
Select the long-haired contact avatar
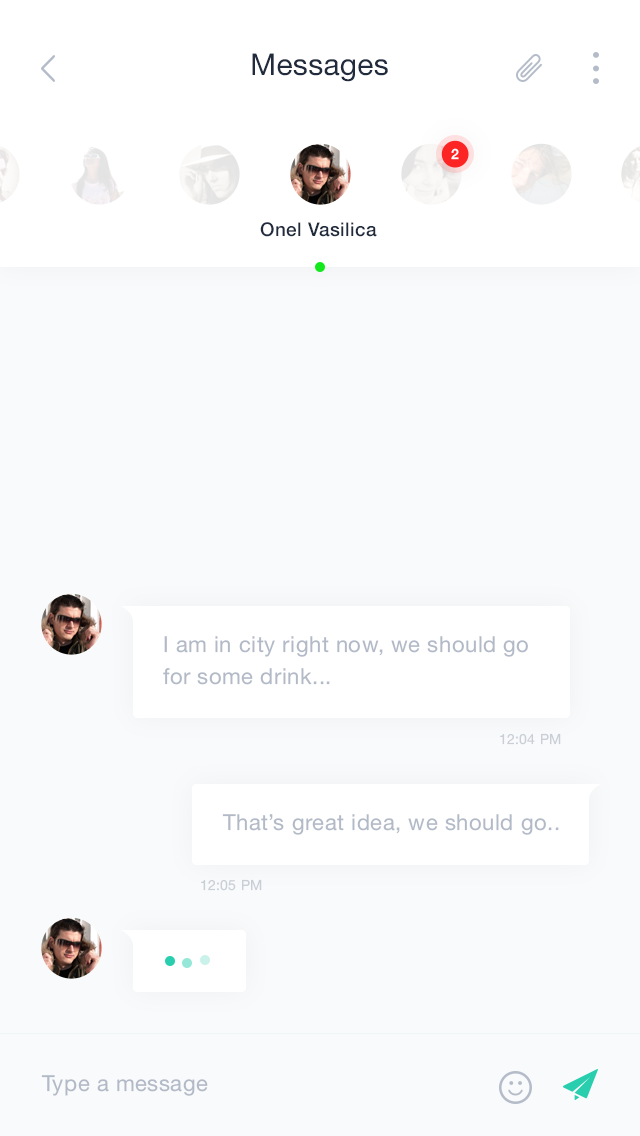pyautogui.click(x=99, y=174)
